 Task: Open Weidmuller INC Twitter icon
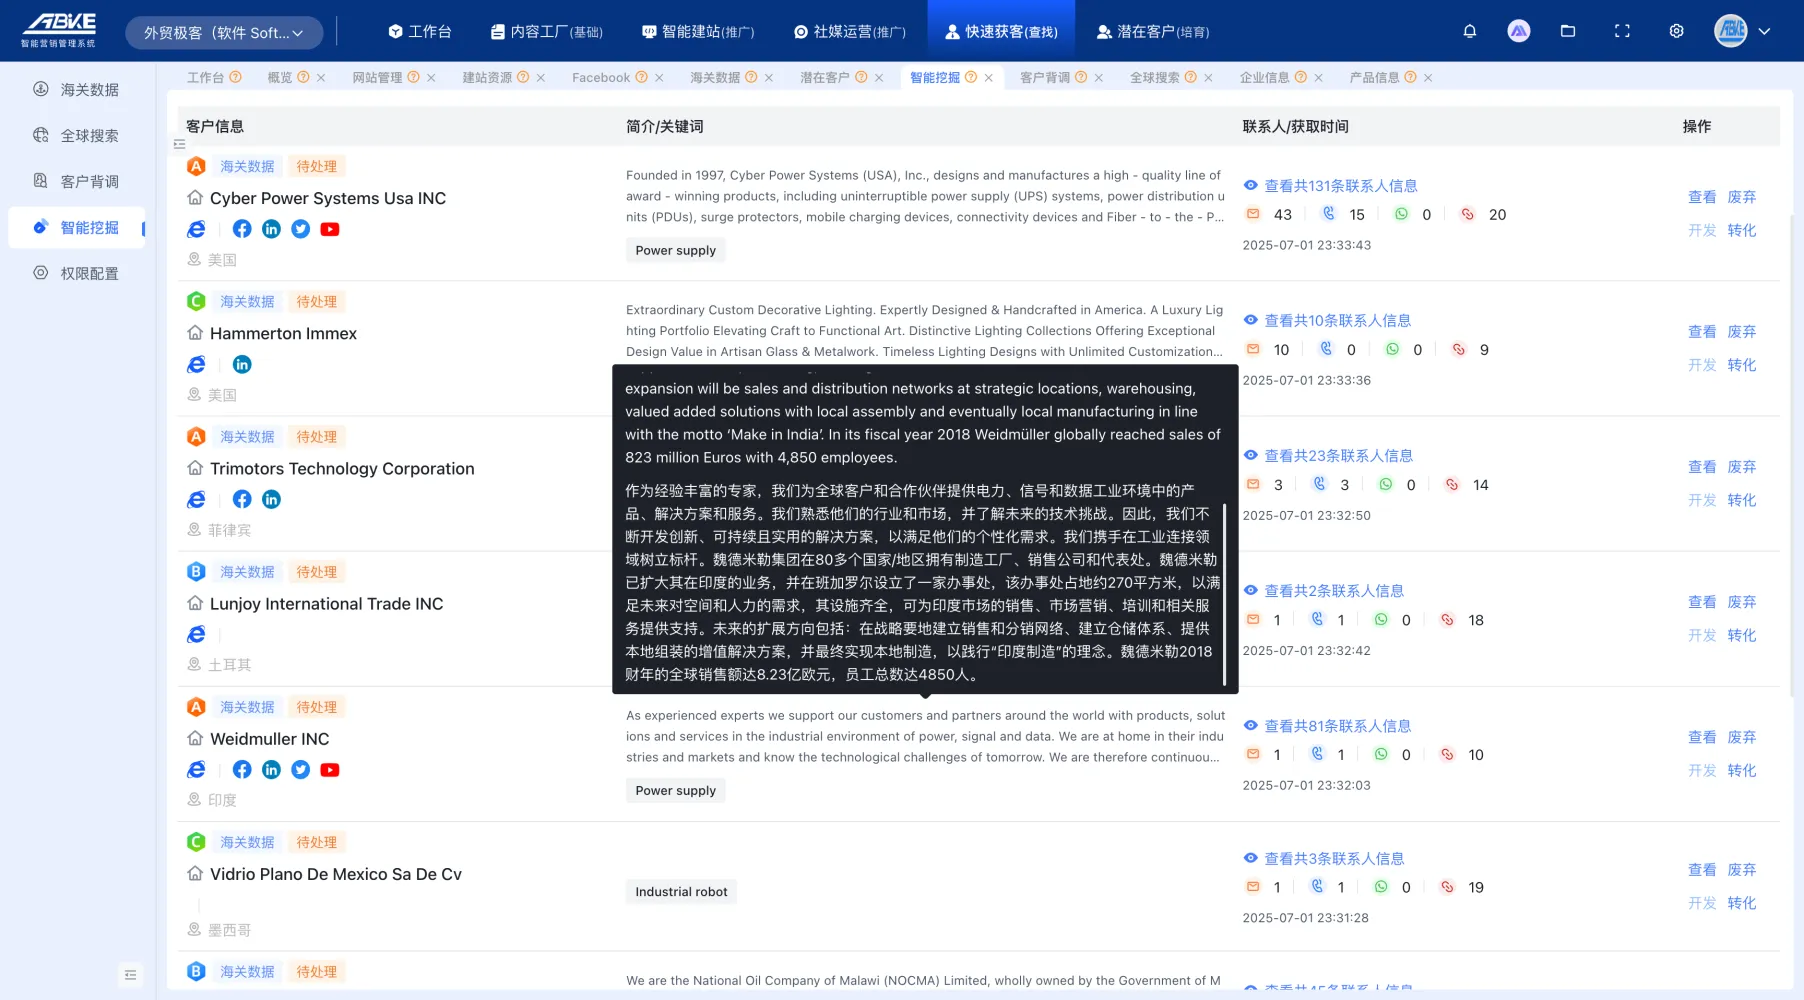coord(300,769)
